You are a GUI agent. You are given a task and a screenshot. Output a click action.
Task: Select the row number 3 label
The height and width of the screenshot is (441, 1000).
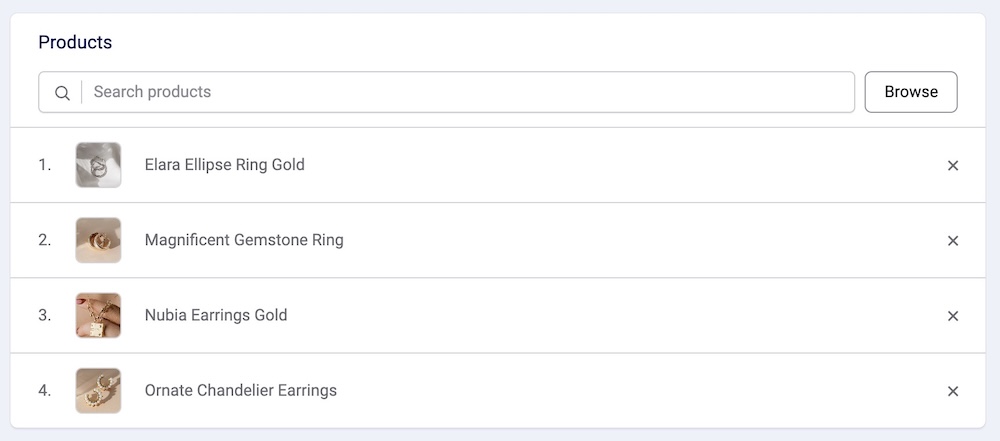pos(45,315)
